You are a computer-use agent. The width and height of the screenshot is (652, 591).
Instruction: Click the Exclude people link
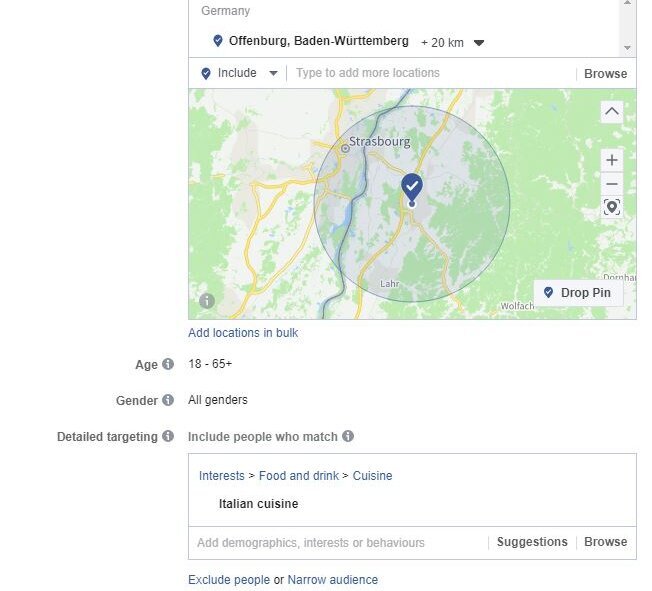click(229, 580)
